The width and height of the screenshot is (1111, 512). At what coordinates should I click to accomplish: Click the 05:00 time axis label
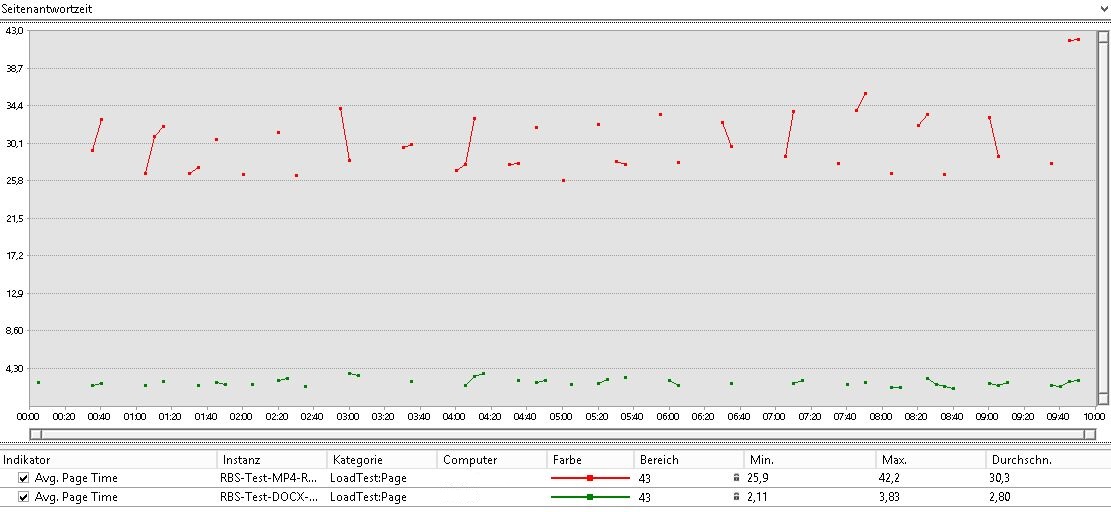[562, 416]
